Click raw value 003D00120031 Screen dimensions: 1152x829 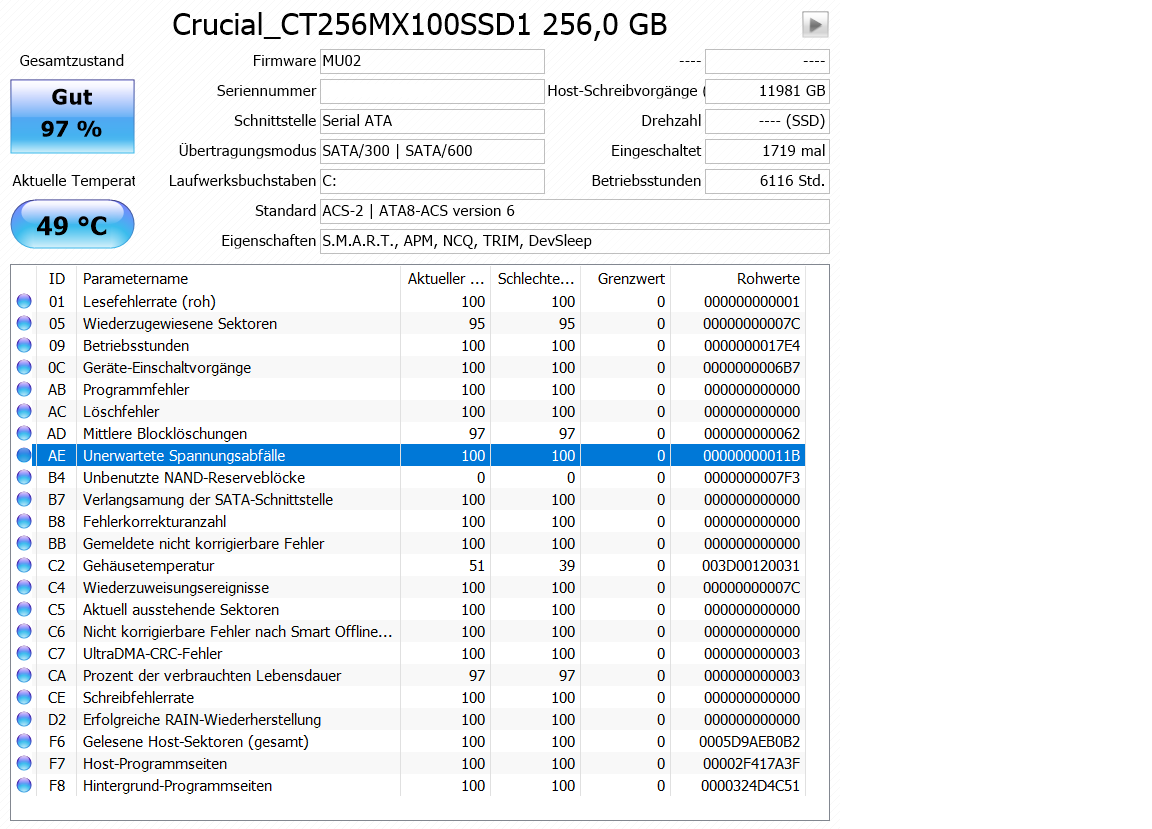(x=751, y=566)
